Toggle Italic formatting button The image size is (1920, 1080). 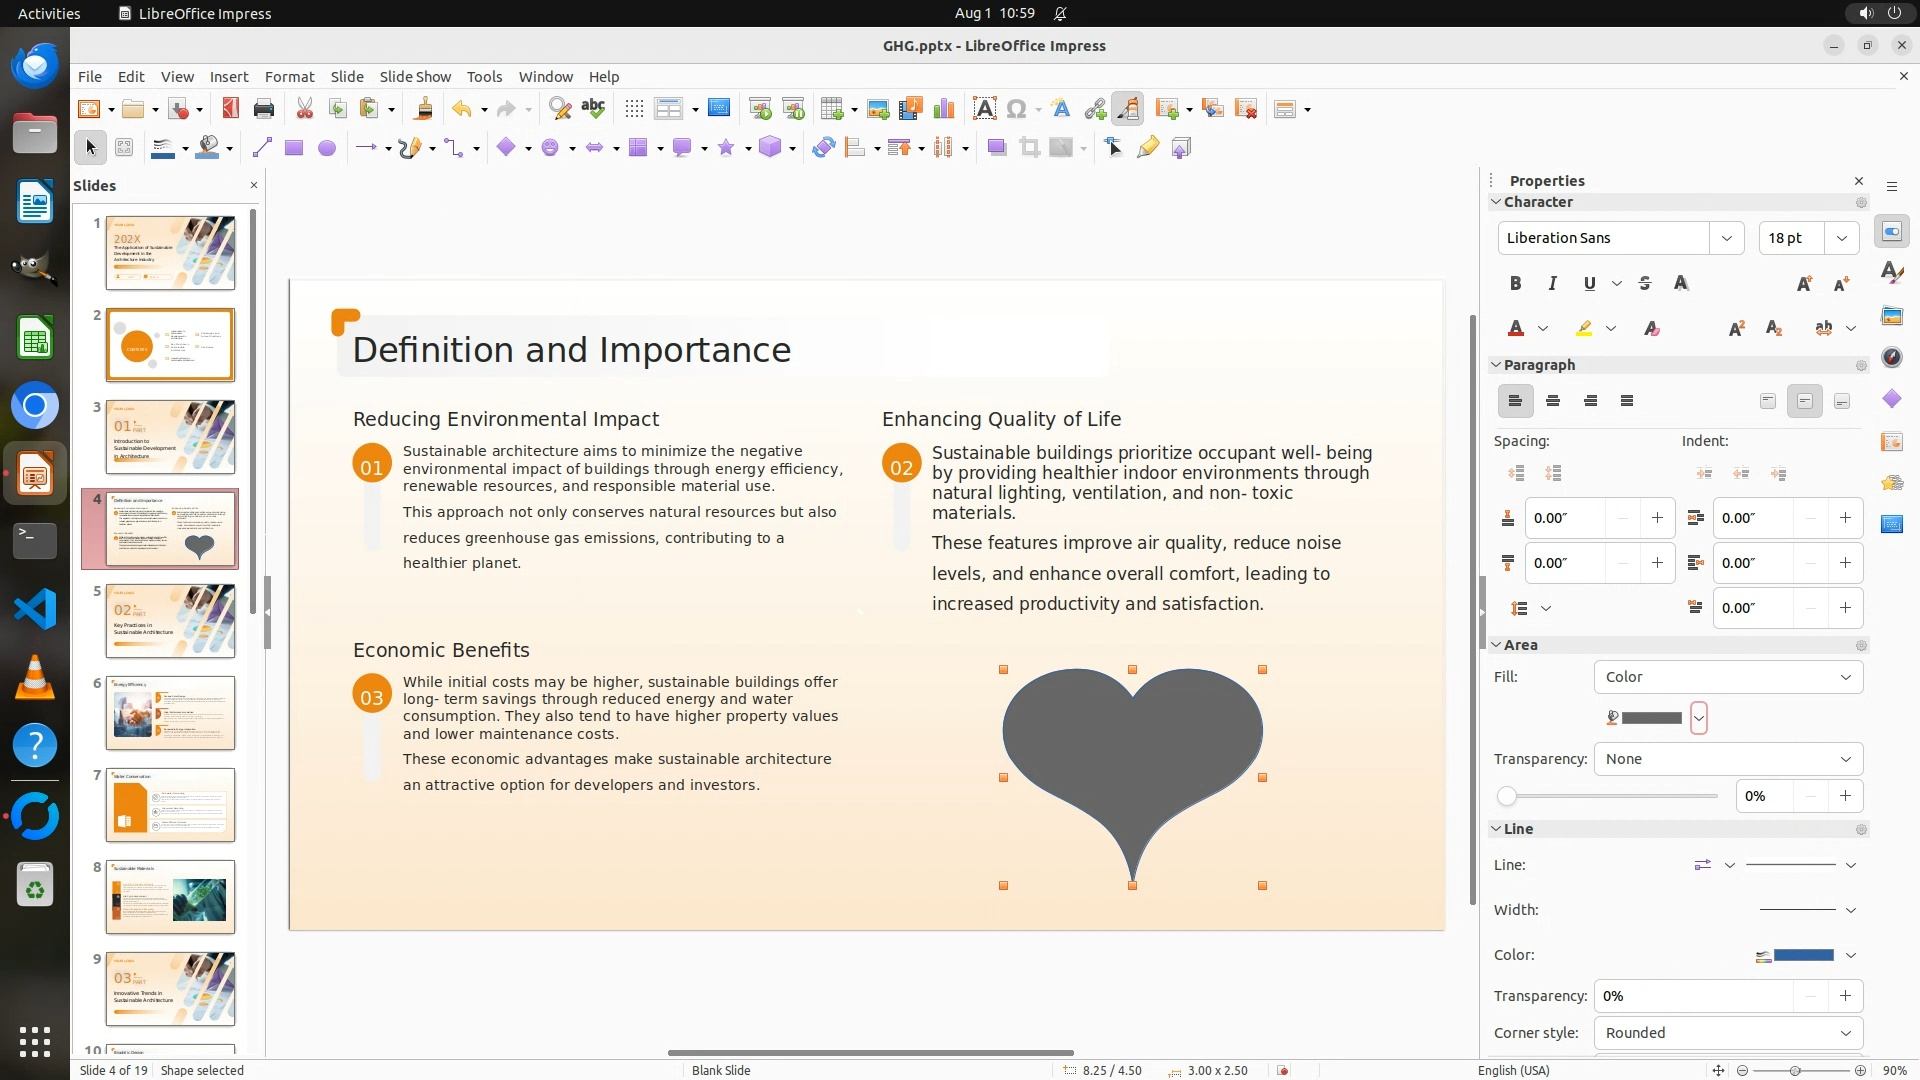tap(1552, 284)
